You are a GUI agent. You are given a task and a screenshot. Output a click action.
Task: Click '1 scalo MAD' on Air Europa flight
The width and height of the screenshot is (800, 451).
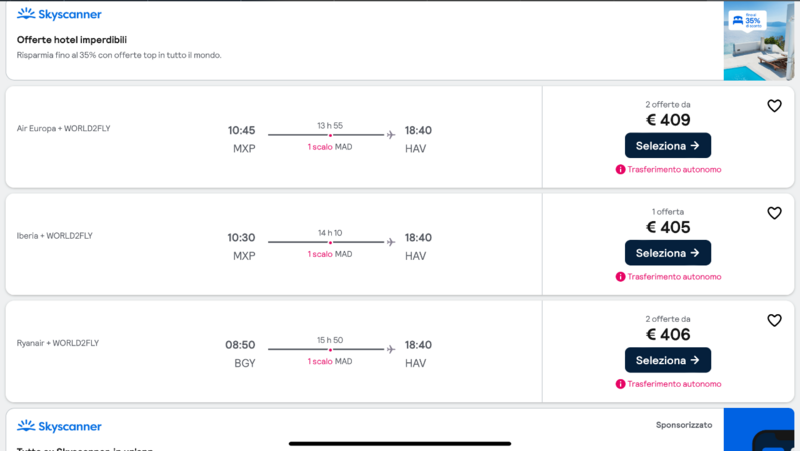tap(330, 147)
